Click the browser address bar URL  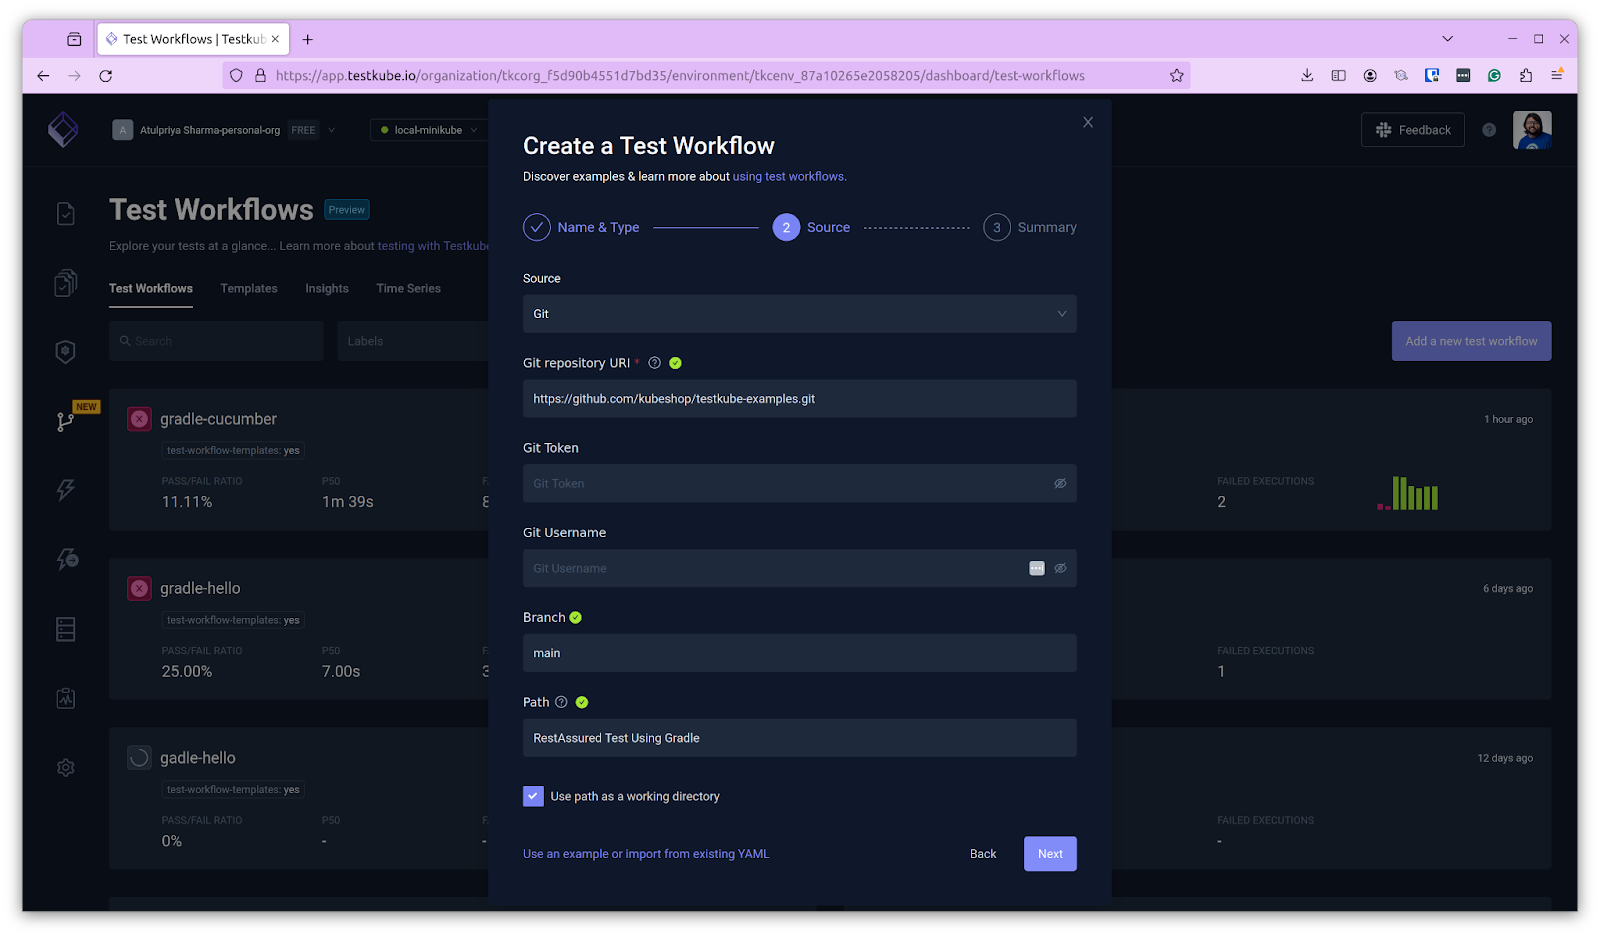pos(680,75)
